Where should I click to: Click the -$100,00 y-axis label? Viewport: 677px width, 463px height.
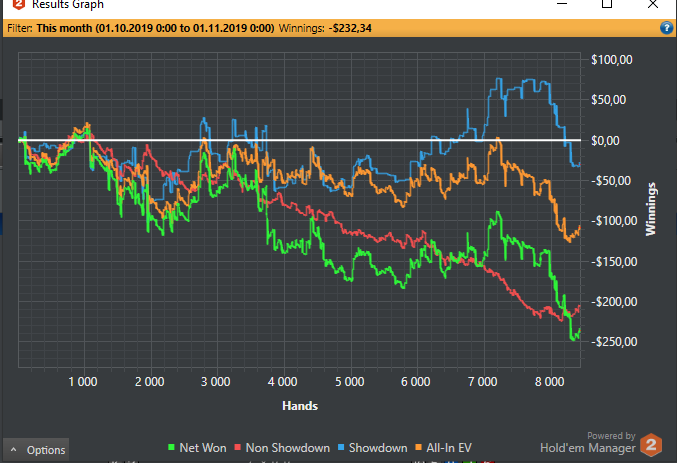[614, 221]
